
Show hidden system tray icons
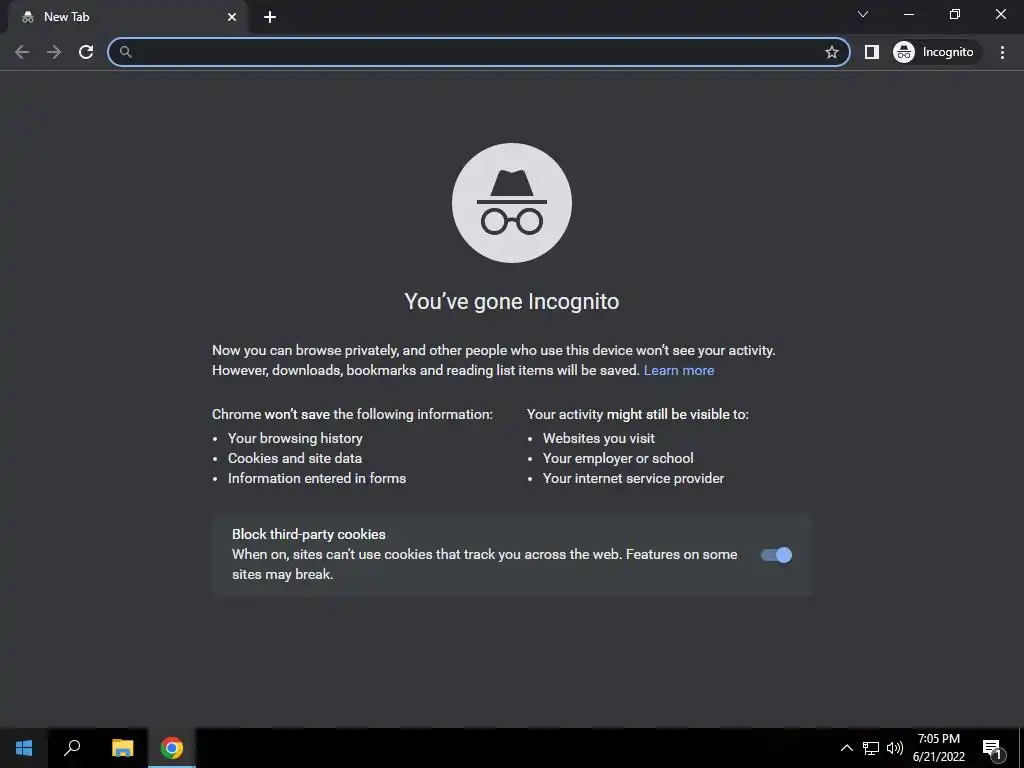point(846,748)
